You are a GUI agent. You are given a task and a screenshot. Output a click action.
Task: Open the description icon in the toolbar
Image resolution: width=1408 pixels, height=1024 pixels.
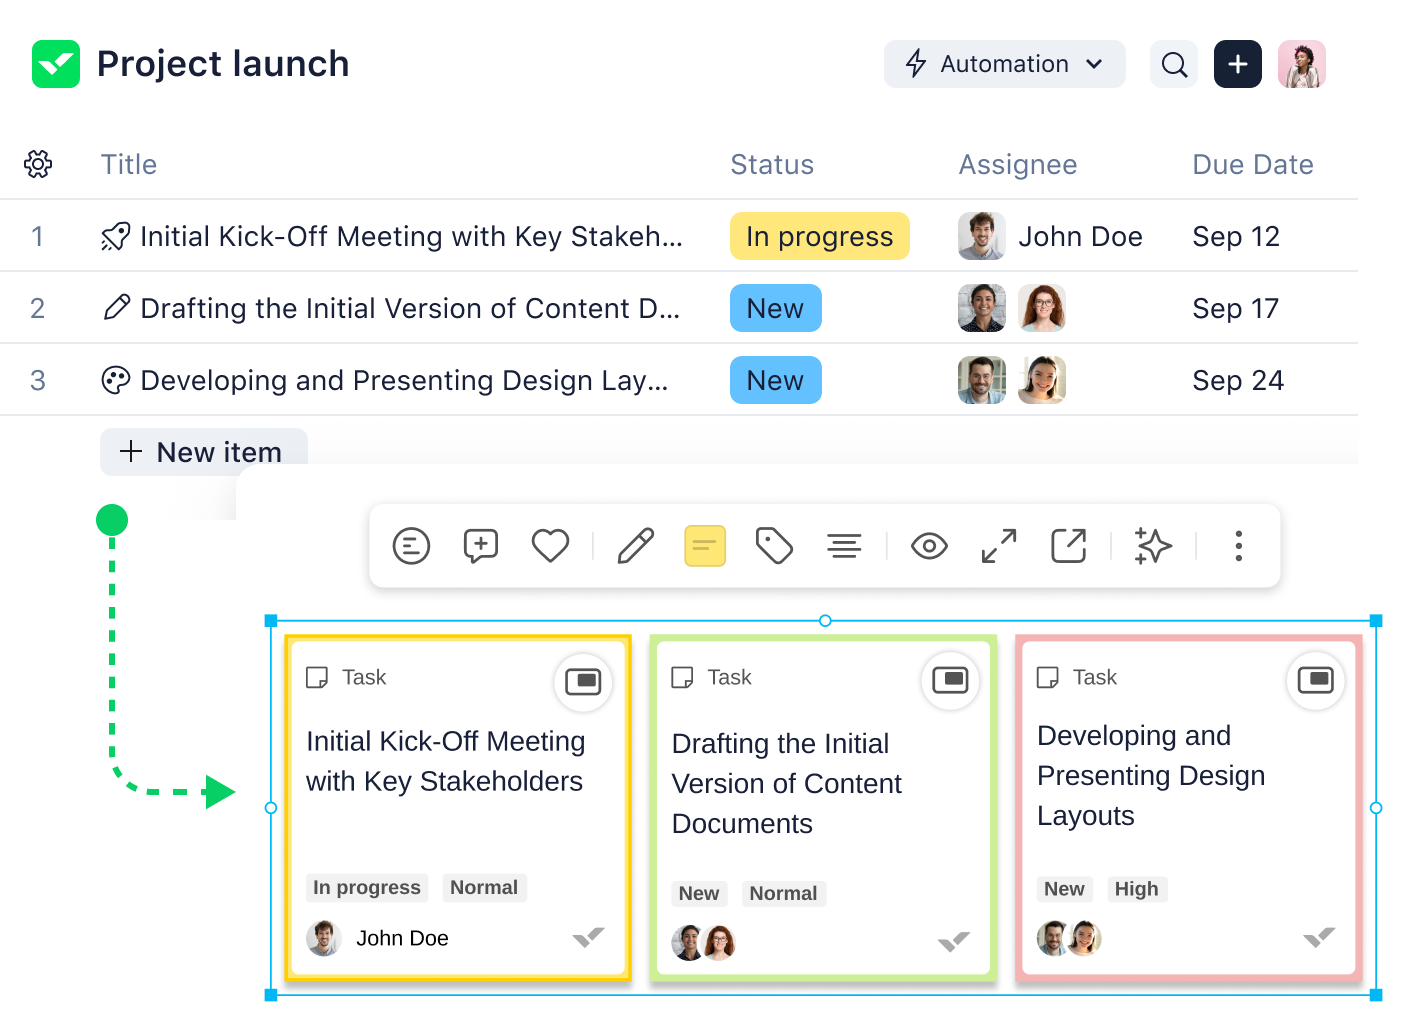pos(411,546)
